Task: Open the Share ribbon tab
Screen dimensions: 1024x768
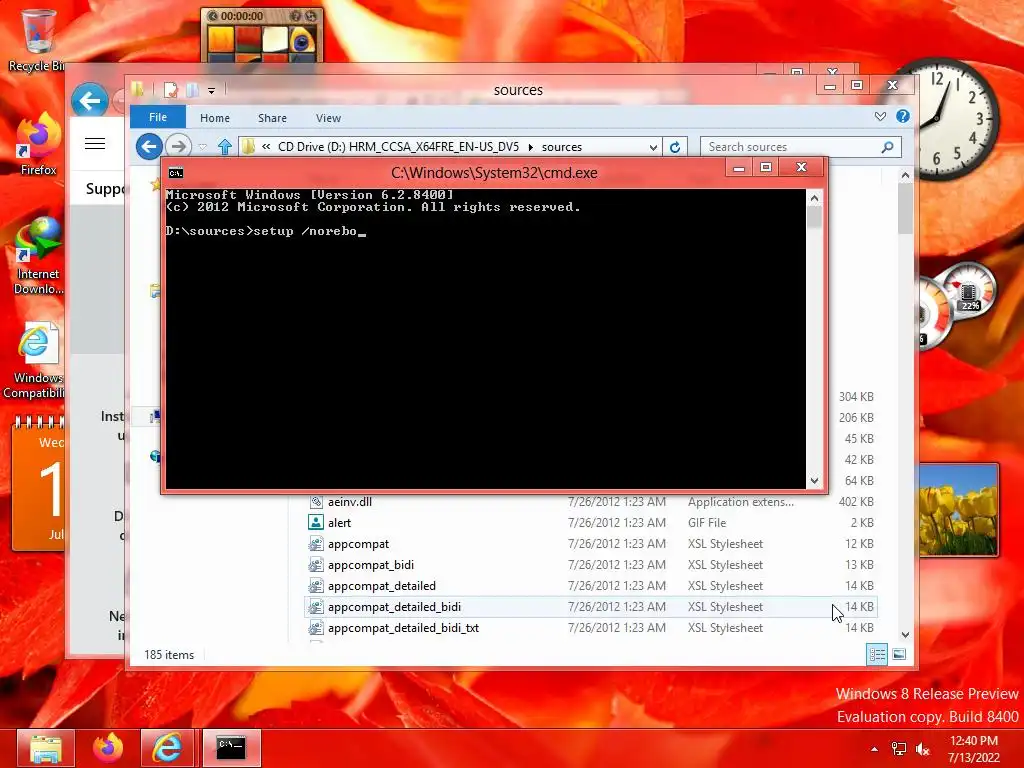Action: point(272,118)
